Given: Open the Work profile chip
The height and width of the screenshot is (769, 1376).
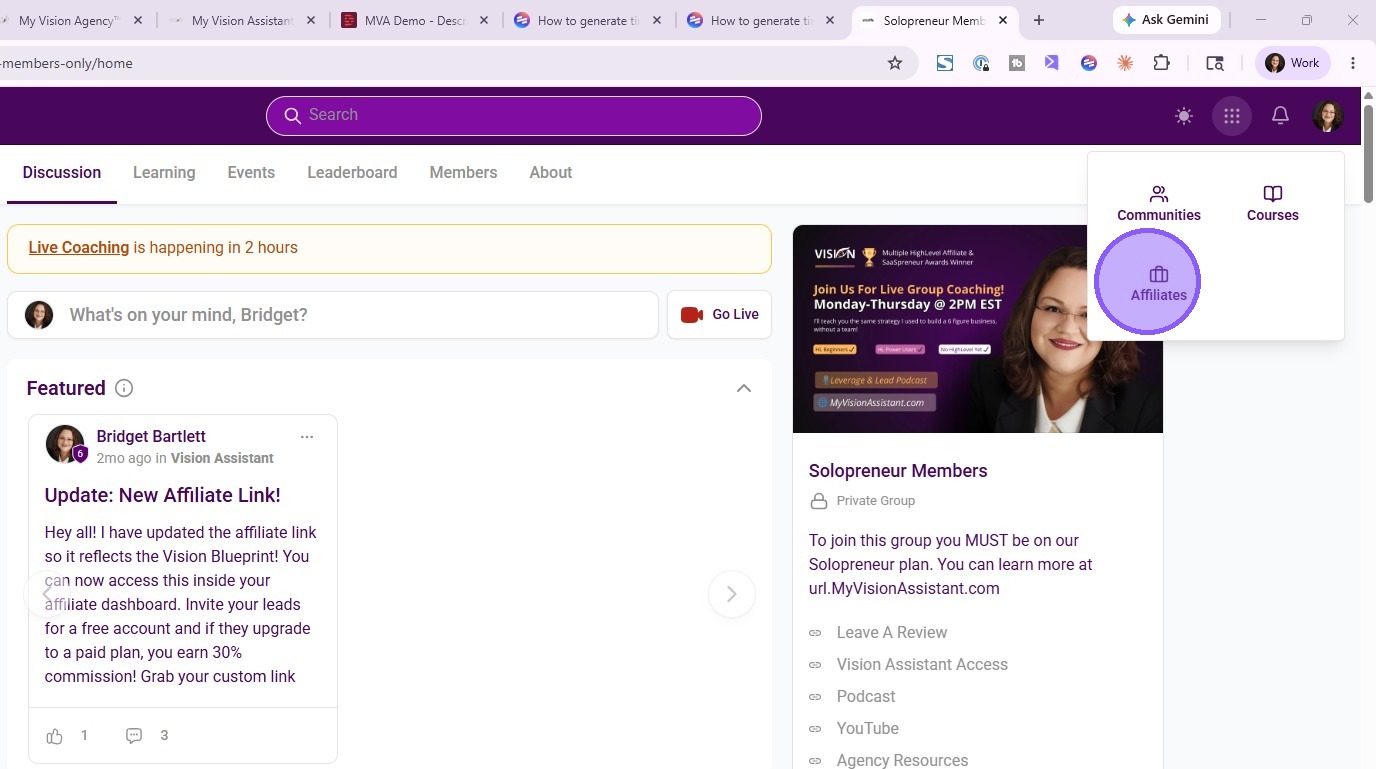Looking at the screenshot, I should pos(1292,63).
